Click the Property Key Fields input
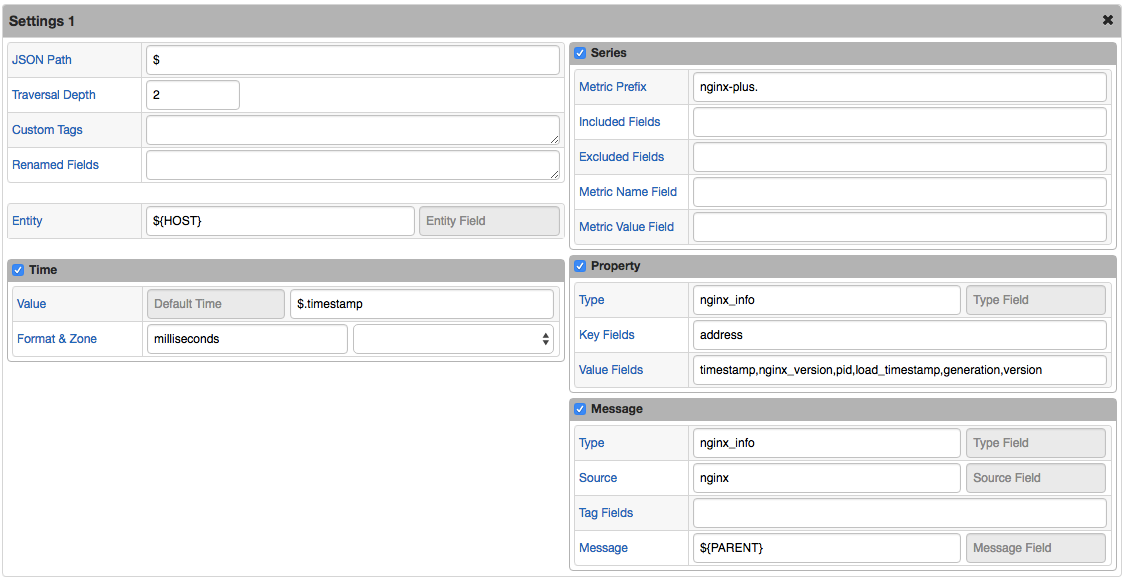The height and width of the screenshot is (580, 1127). [899, 335]
